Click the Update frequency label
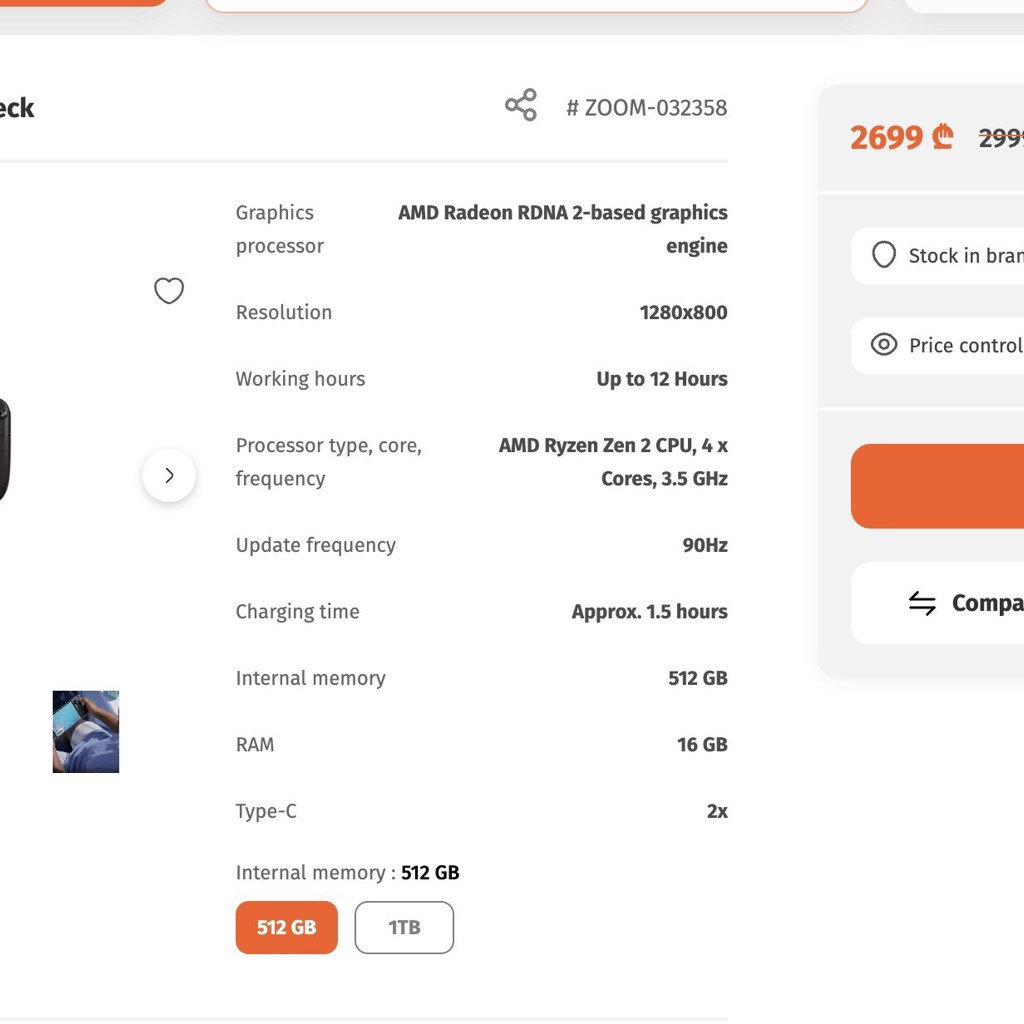 click(x=315, y=545)
